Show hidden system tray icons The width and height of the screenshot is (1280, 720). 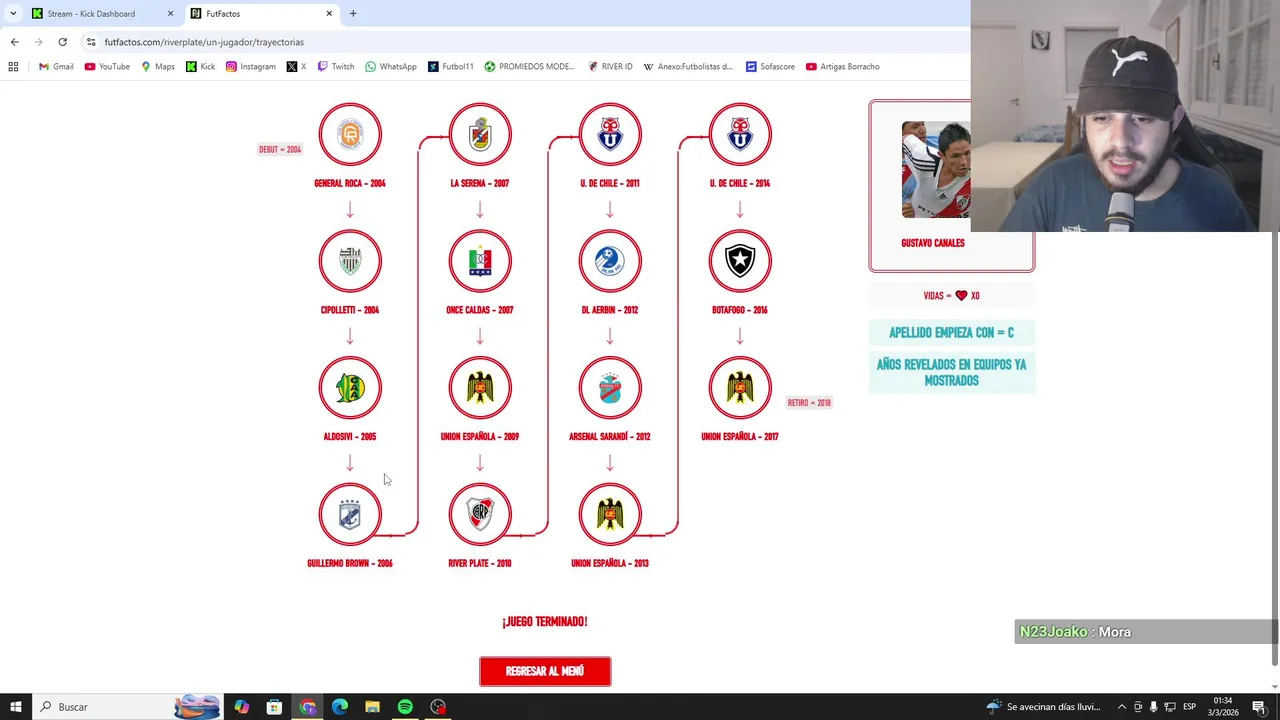pos(1121,707)
